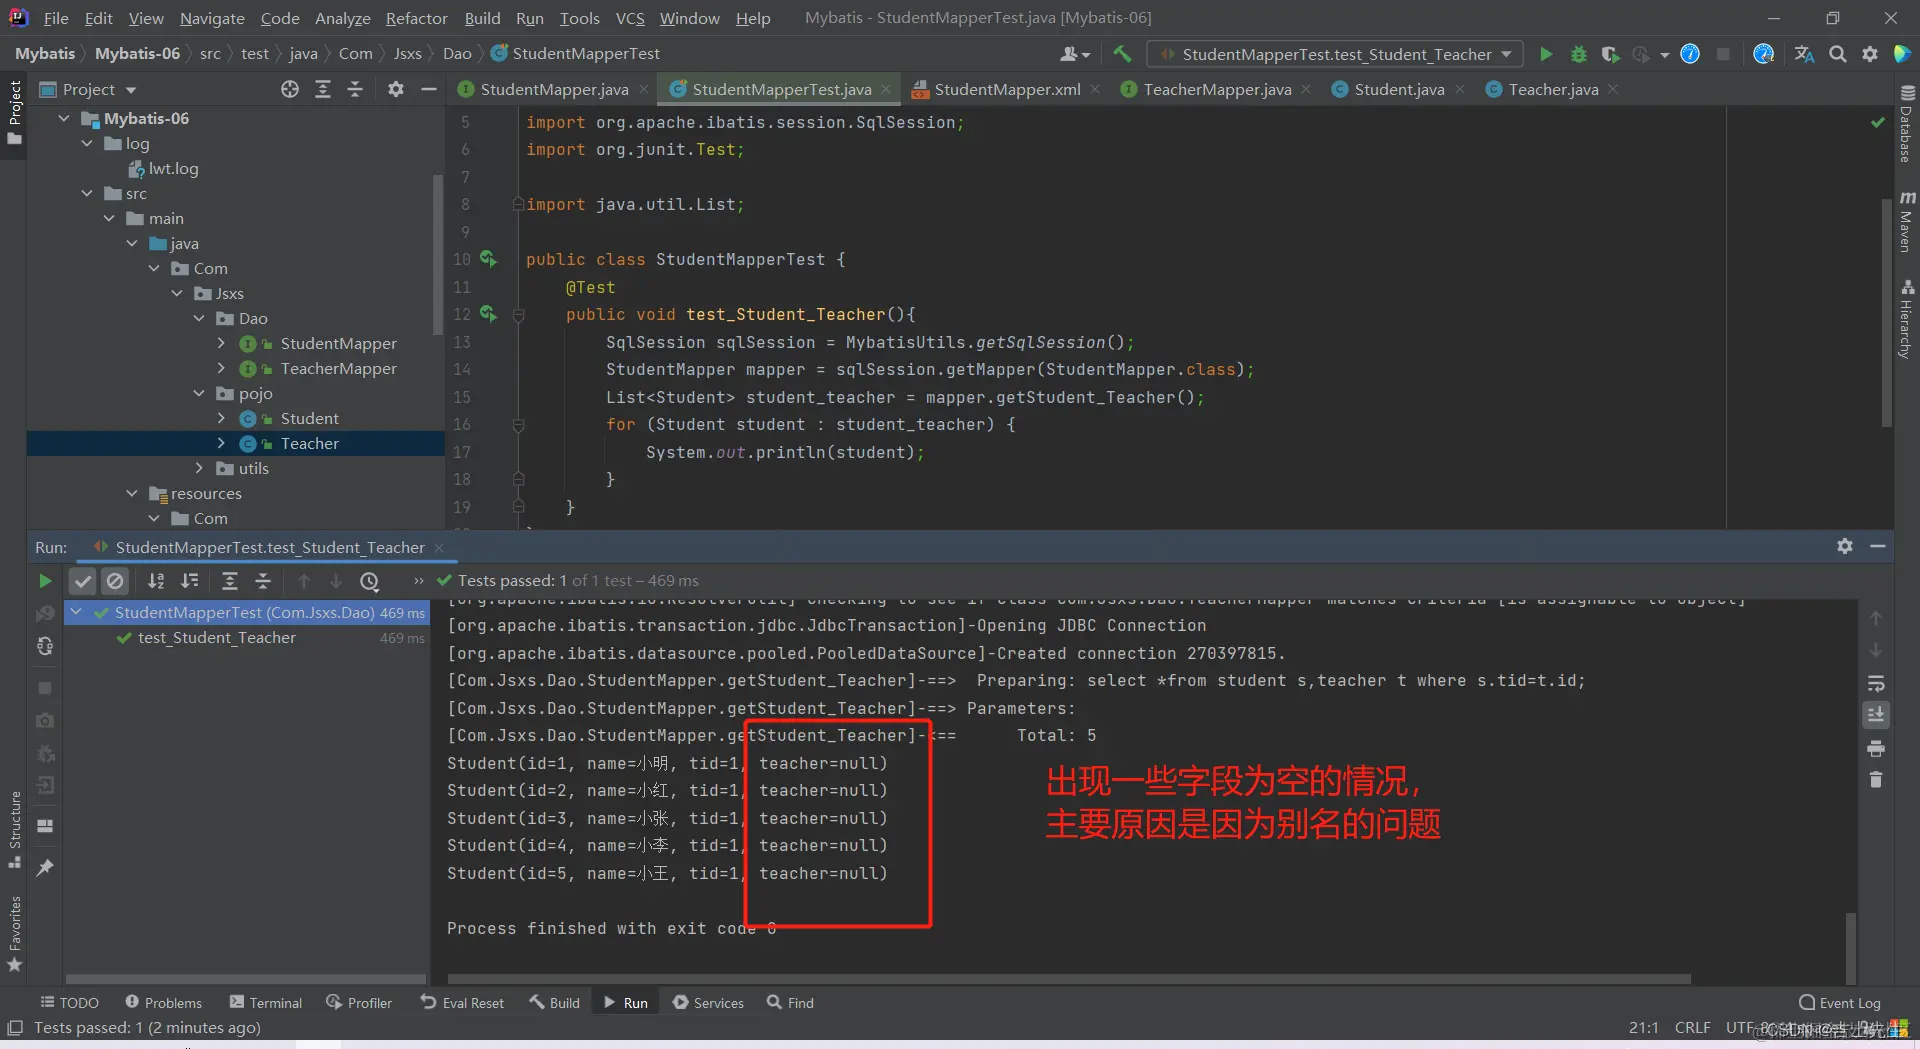Collapse the pojo package node
The image size is (1920, 1049).
point(199,393)
